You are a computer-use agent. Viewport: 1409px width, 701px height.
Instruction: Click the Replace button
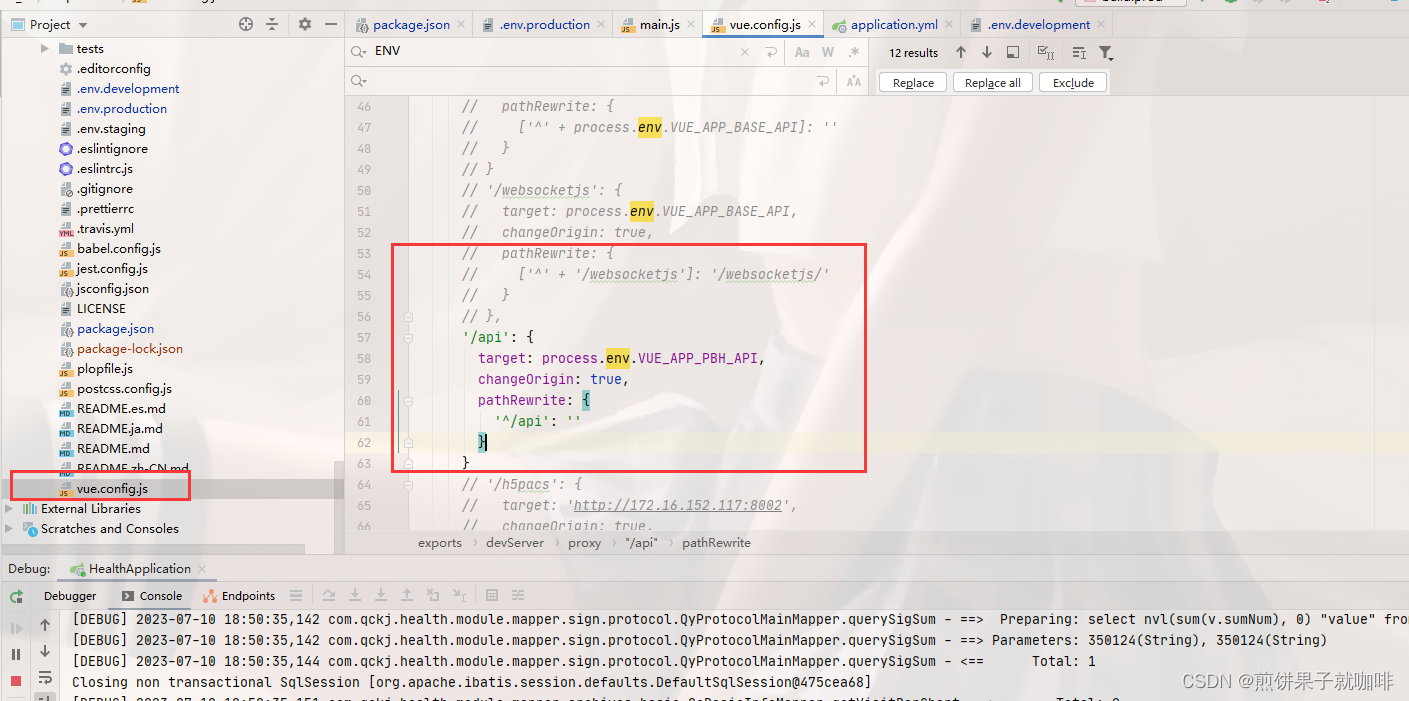(913, 83)
